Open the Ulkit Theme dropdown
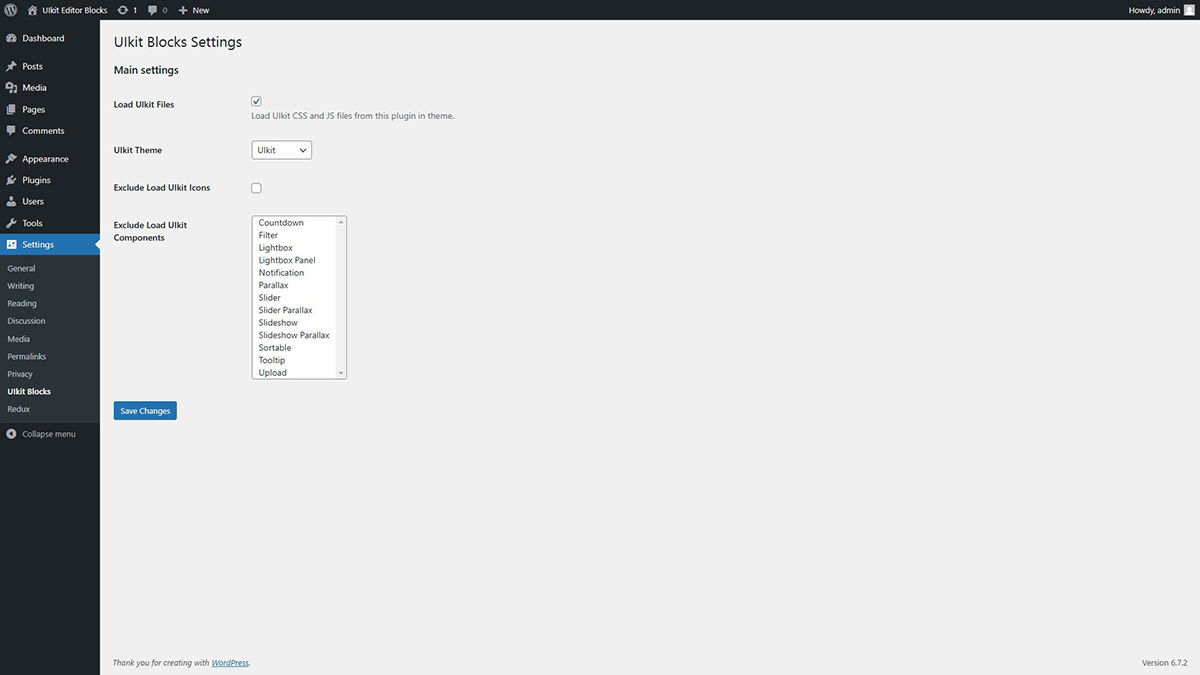The image size is (1200, 675). point(282,150)
